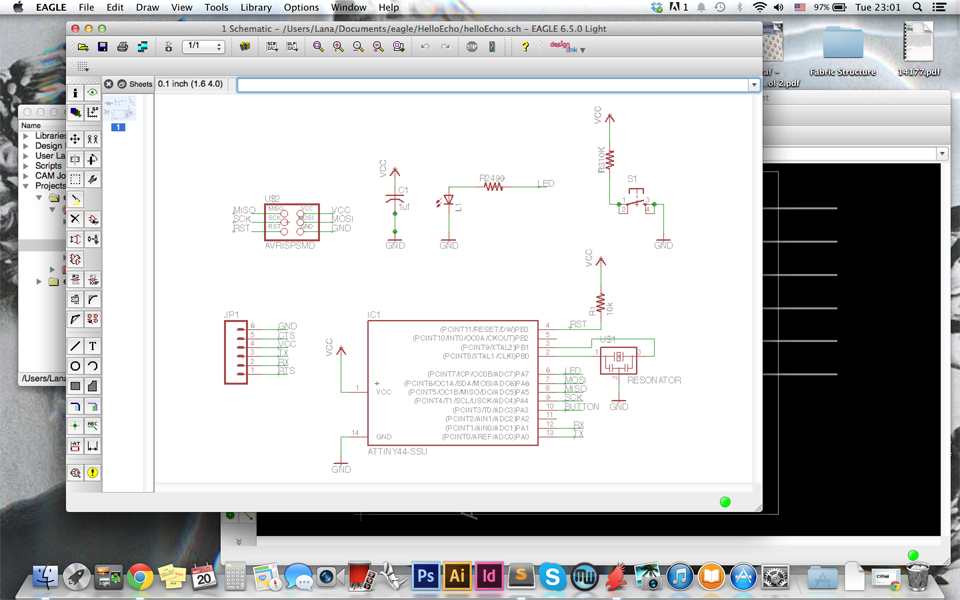This screenshot has width=960, height=600.
Task: Click the Run script (SCR) icon
Action: tap(272, 47)
